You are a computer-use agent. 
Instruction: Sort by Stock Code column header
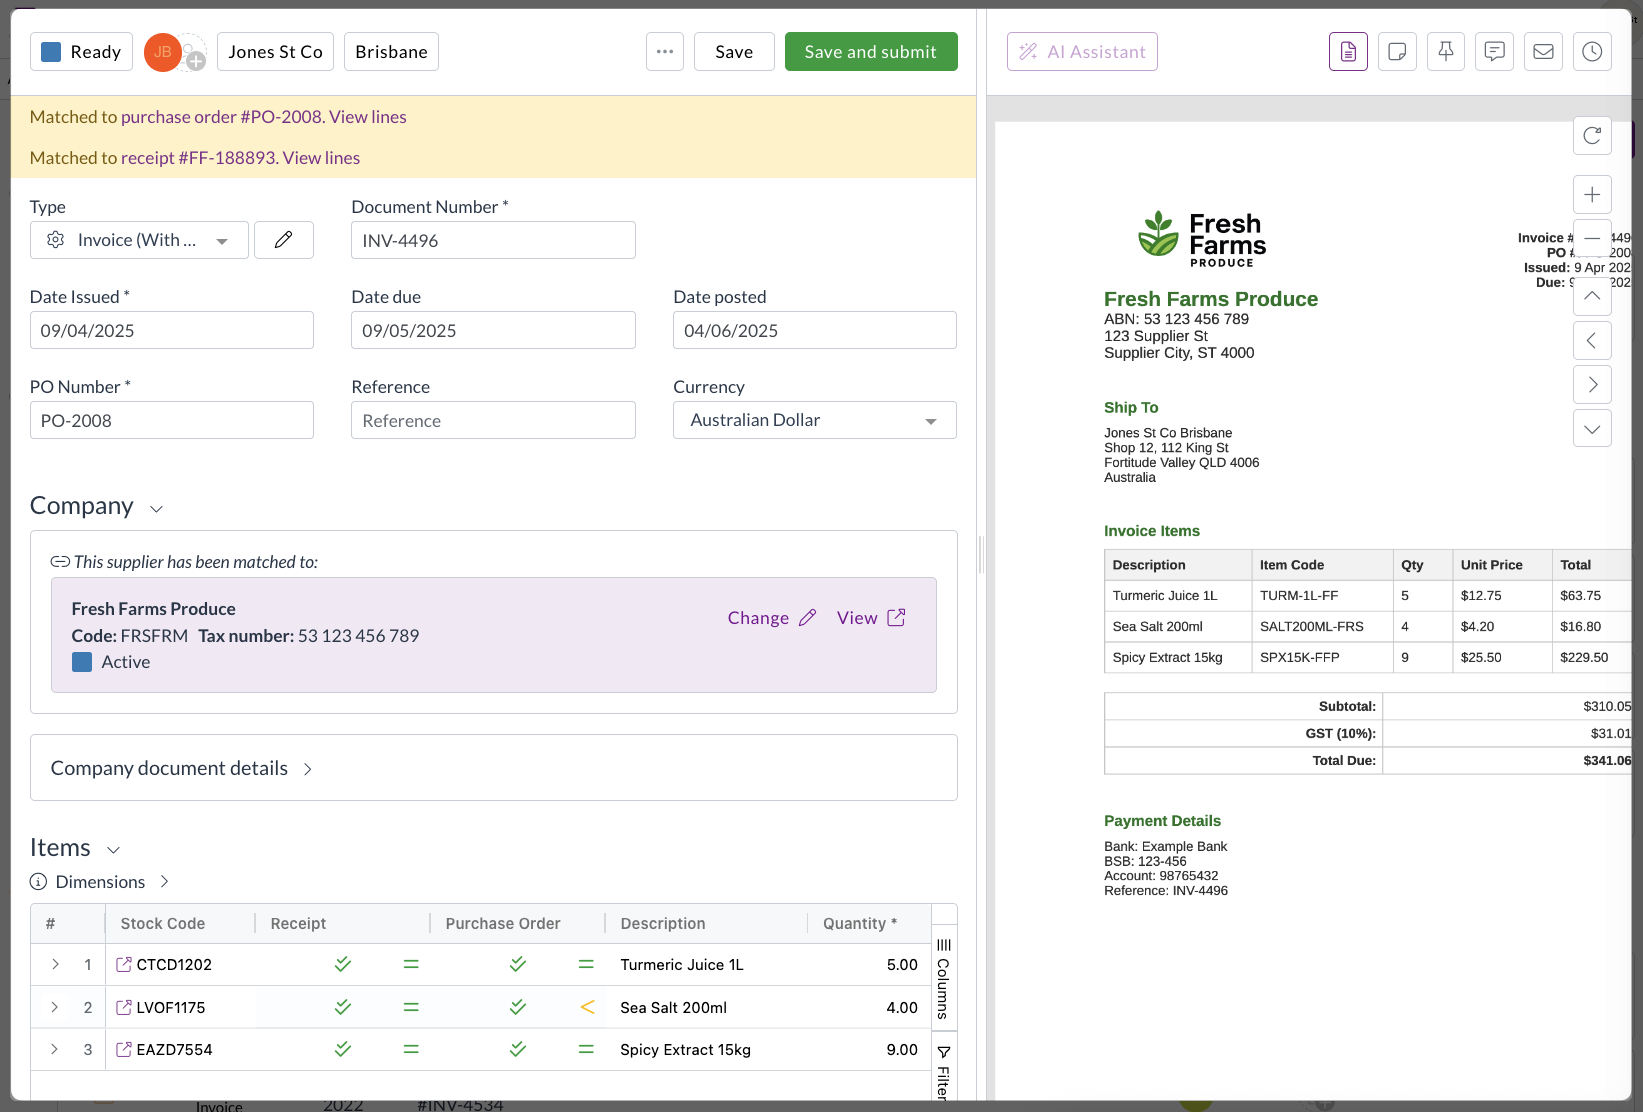click(163, 924)
